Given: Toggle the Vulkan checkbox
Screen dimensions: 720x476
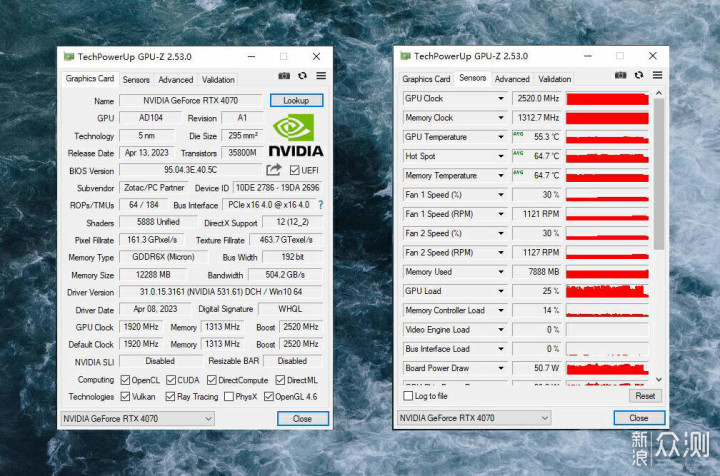Looking at the screenshot, I should (125, 396).
